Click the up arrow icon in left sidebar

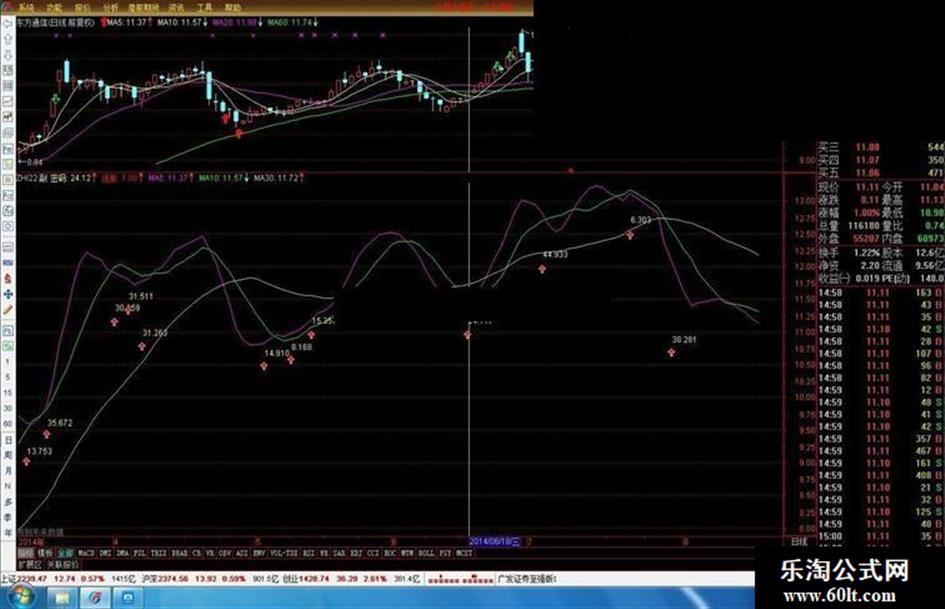8,39
